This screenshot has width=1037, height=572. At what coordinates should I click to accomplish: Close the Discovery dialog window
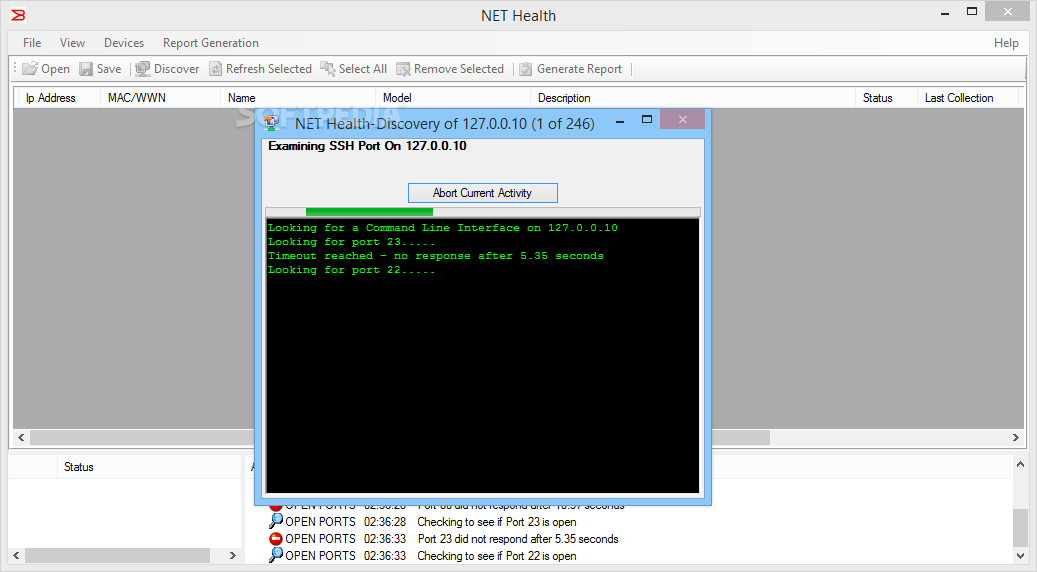[683, 120]
